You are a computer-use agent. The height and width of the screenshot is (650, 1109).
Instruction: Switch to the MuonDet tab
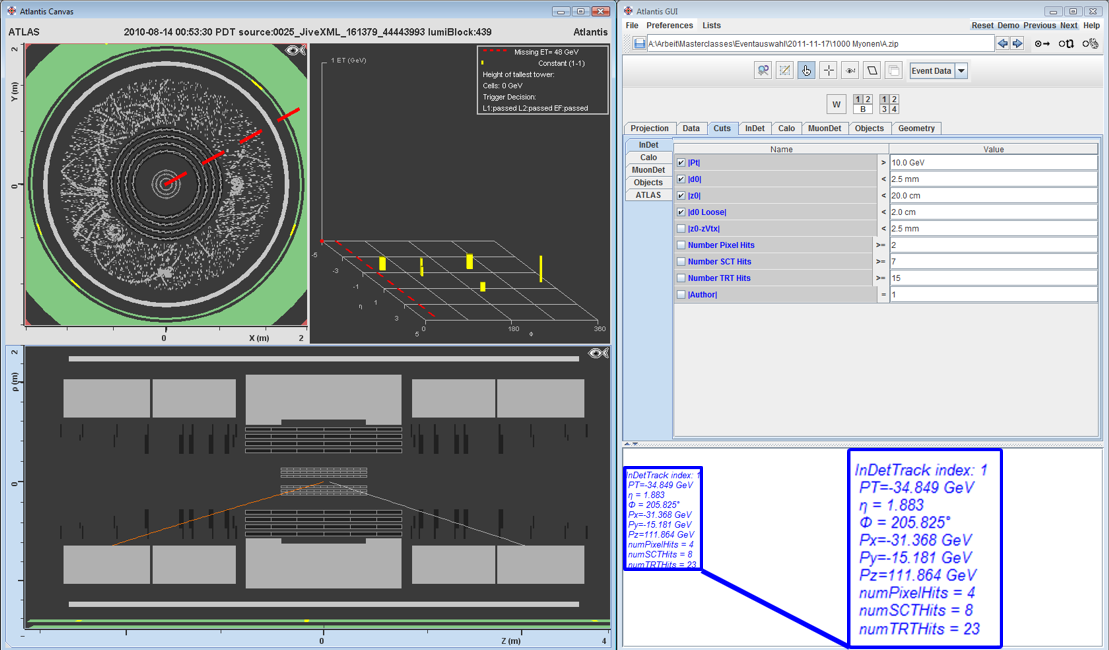click(825, 128)
